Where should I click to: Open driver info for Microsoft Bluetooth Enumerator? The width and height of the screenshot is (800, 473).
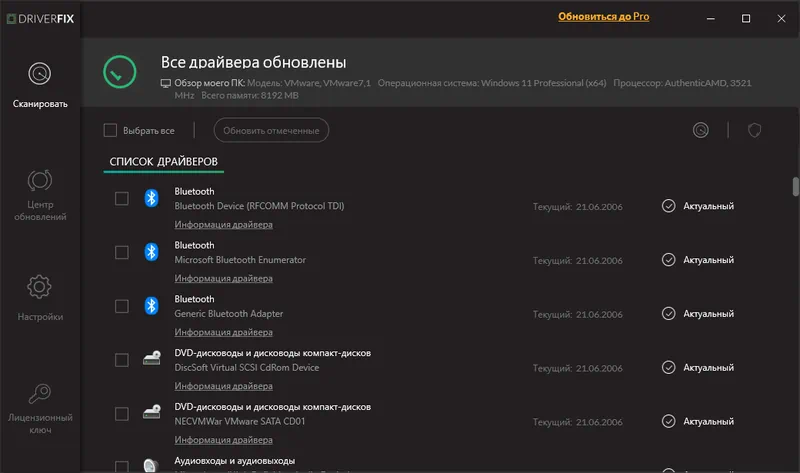(x=223, y=279)
